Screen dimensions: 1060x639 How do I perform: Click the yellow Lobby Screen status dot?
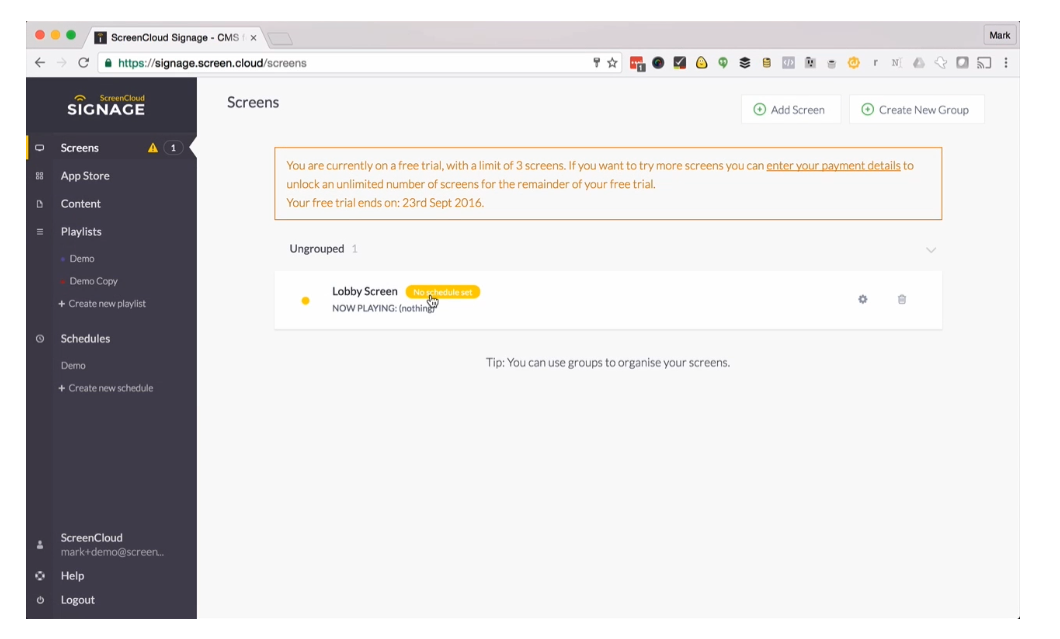tap(305, 300)
